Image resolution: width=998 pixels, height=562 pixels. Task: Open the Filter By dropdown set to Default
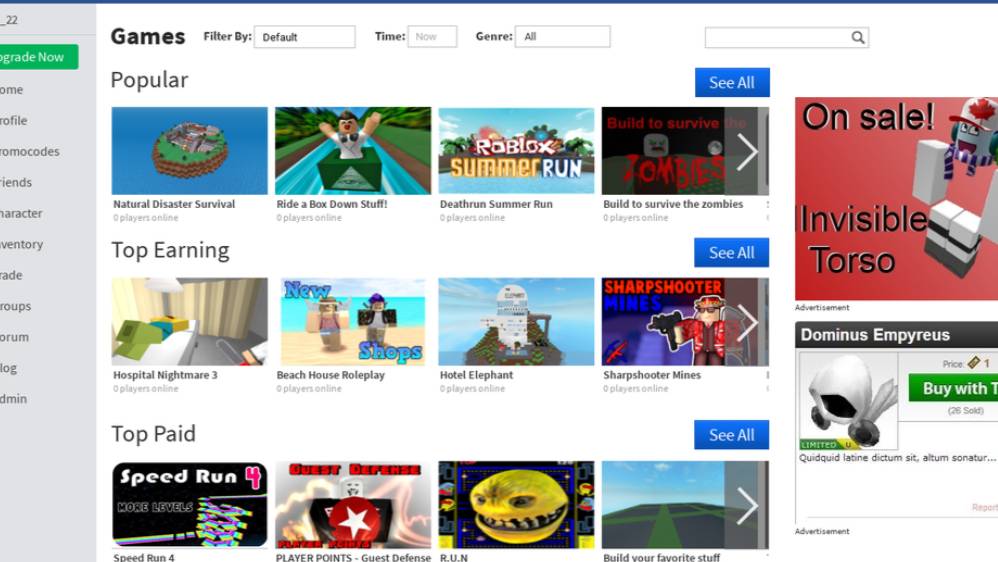click(x=304, y=37)
